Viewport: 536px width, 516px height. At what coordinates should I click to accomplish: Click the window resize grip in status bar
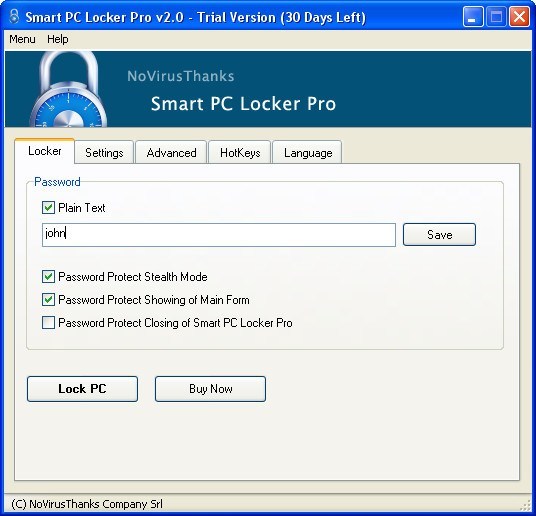[524, 505]
